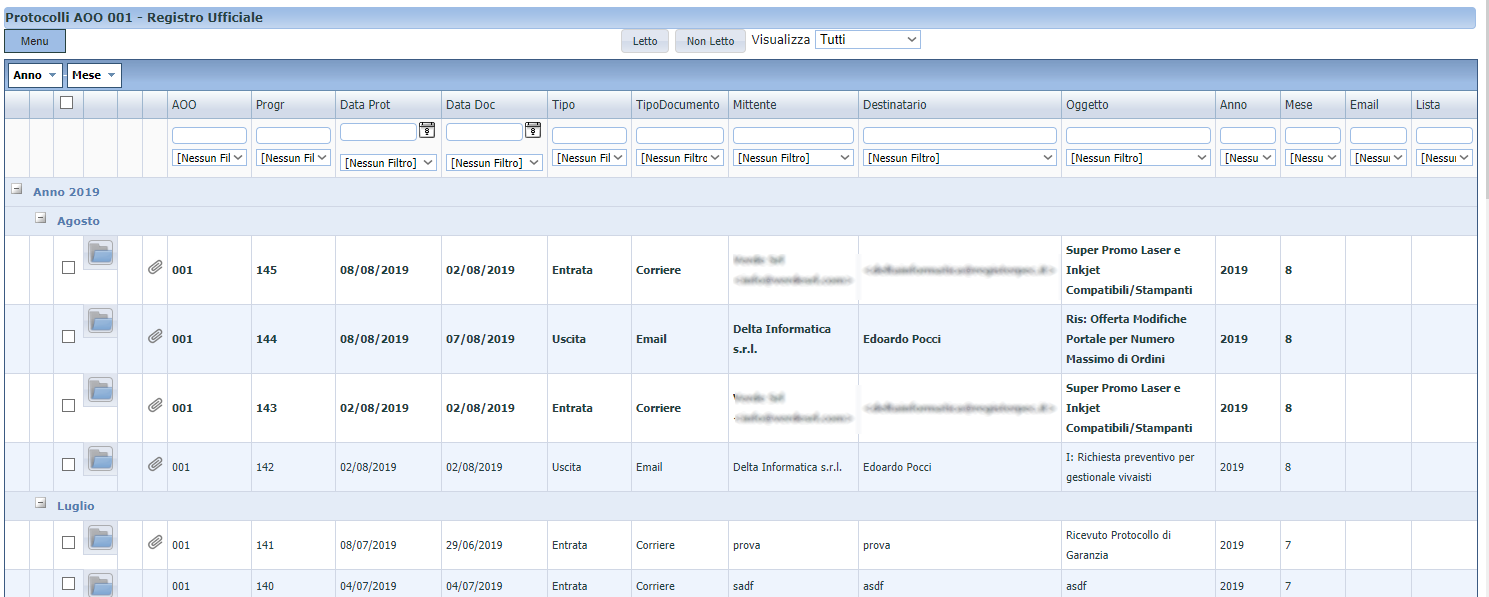Tick the select-all checkbox in header

pyautogui.click(x=67, y=102)
